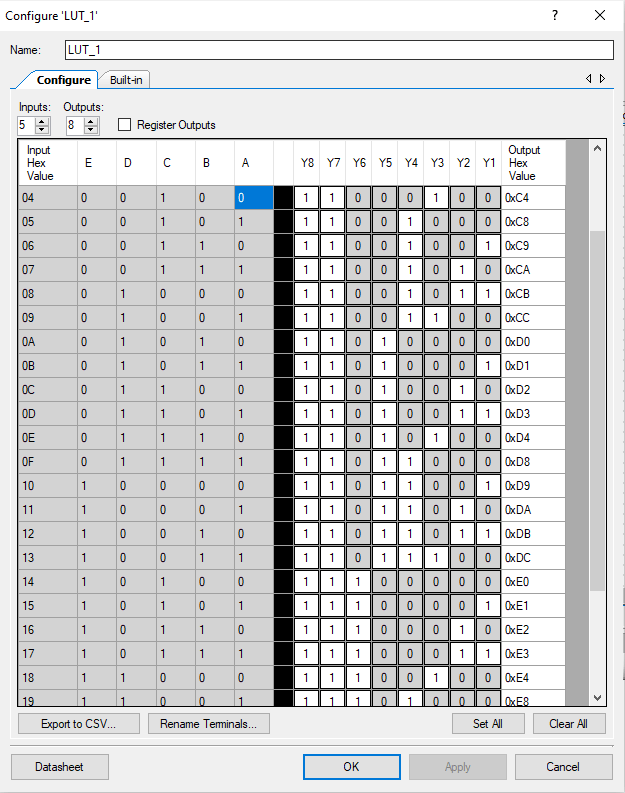Click the vertical scrollbar thumb of the table

598,410
